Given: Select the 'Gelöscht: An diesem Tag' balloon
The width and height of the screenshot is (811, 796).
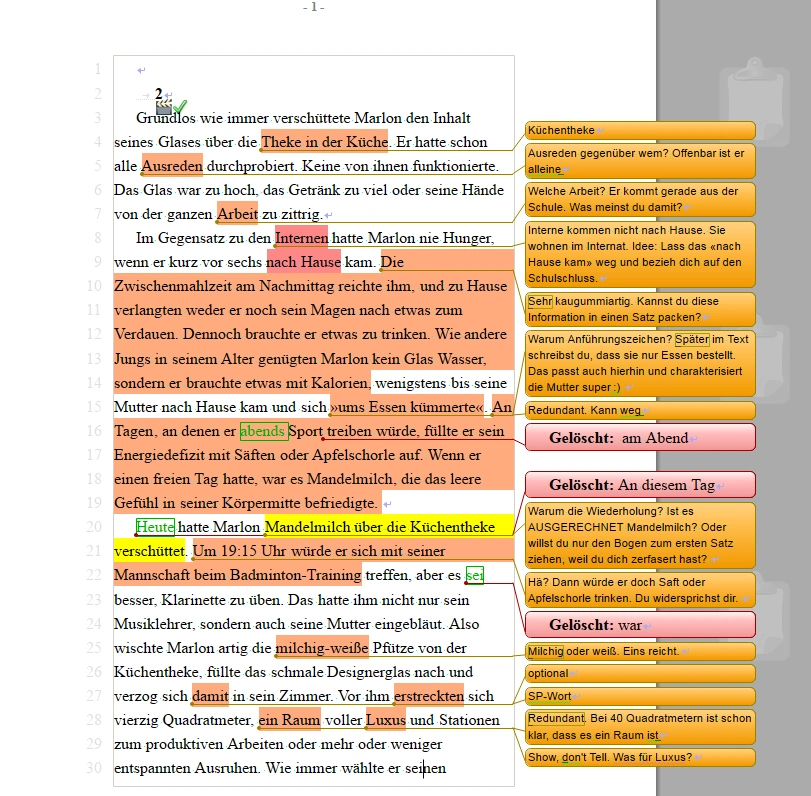Looking at the screenshot, I should coord(640,485).
